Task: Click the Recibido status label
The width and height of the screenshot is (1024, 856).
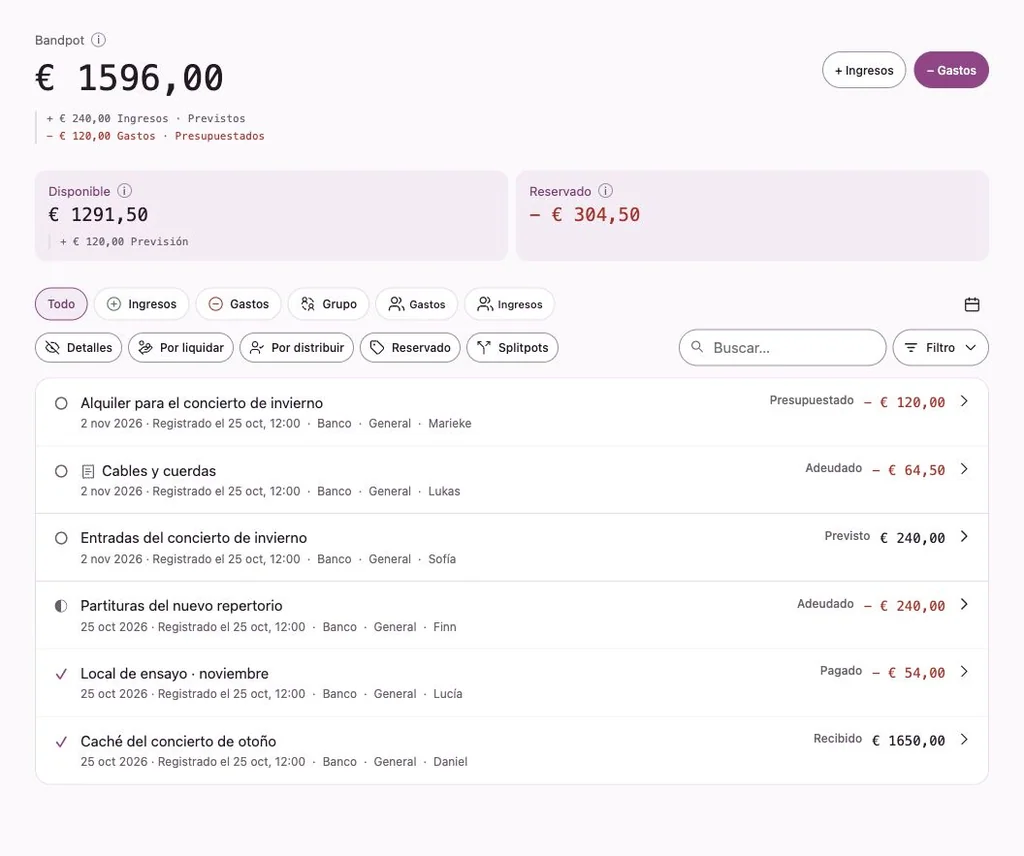Action: [837, 738]
